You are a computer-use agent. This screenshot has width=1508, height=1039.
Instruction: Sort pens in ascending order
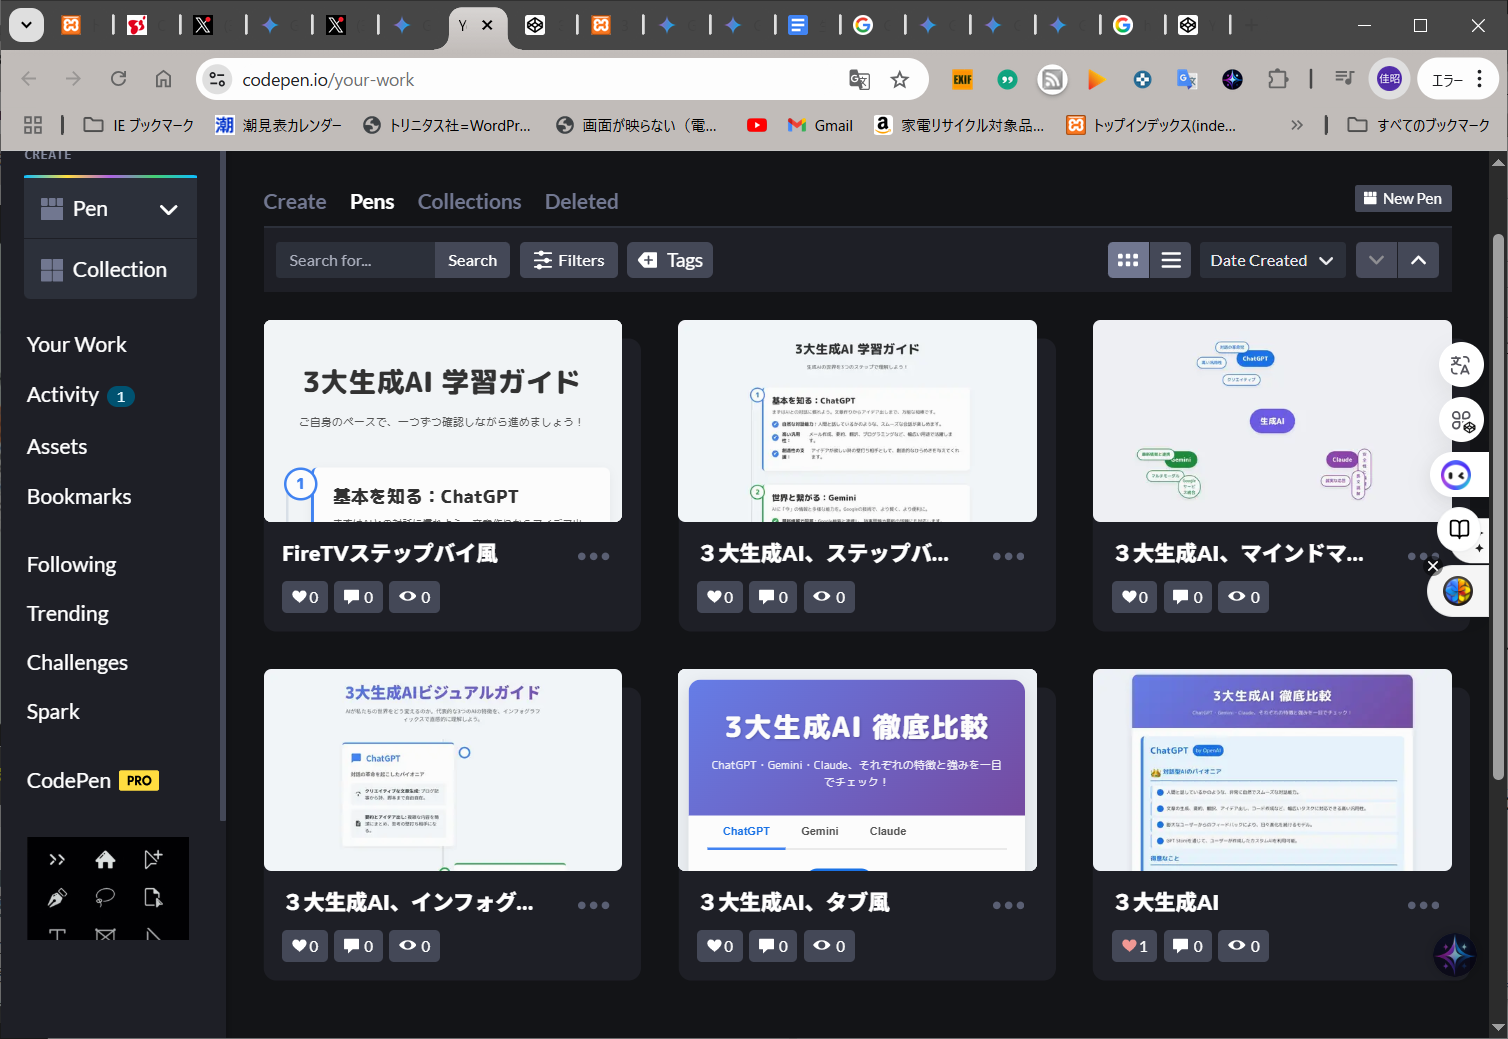point(1418,260)
